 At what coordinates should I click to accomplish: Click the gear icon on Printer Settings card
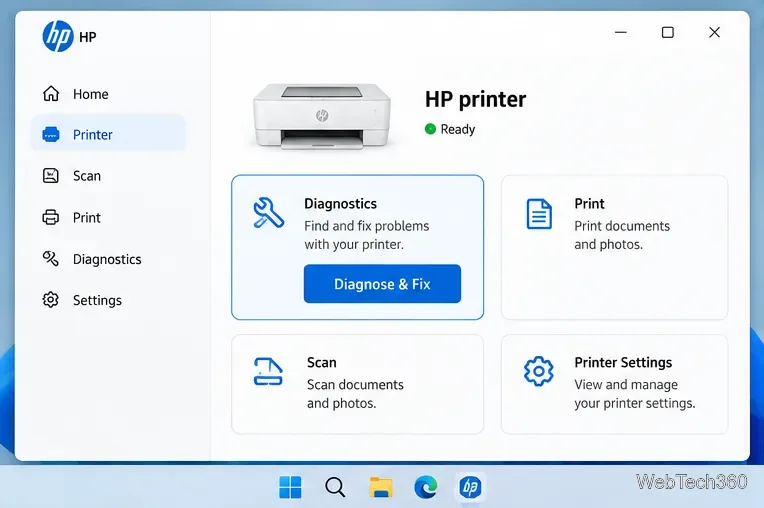[538, 371]
